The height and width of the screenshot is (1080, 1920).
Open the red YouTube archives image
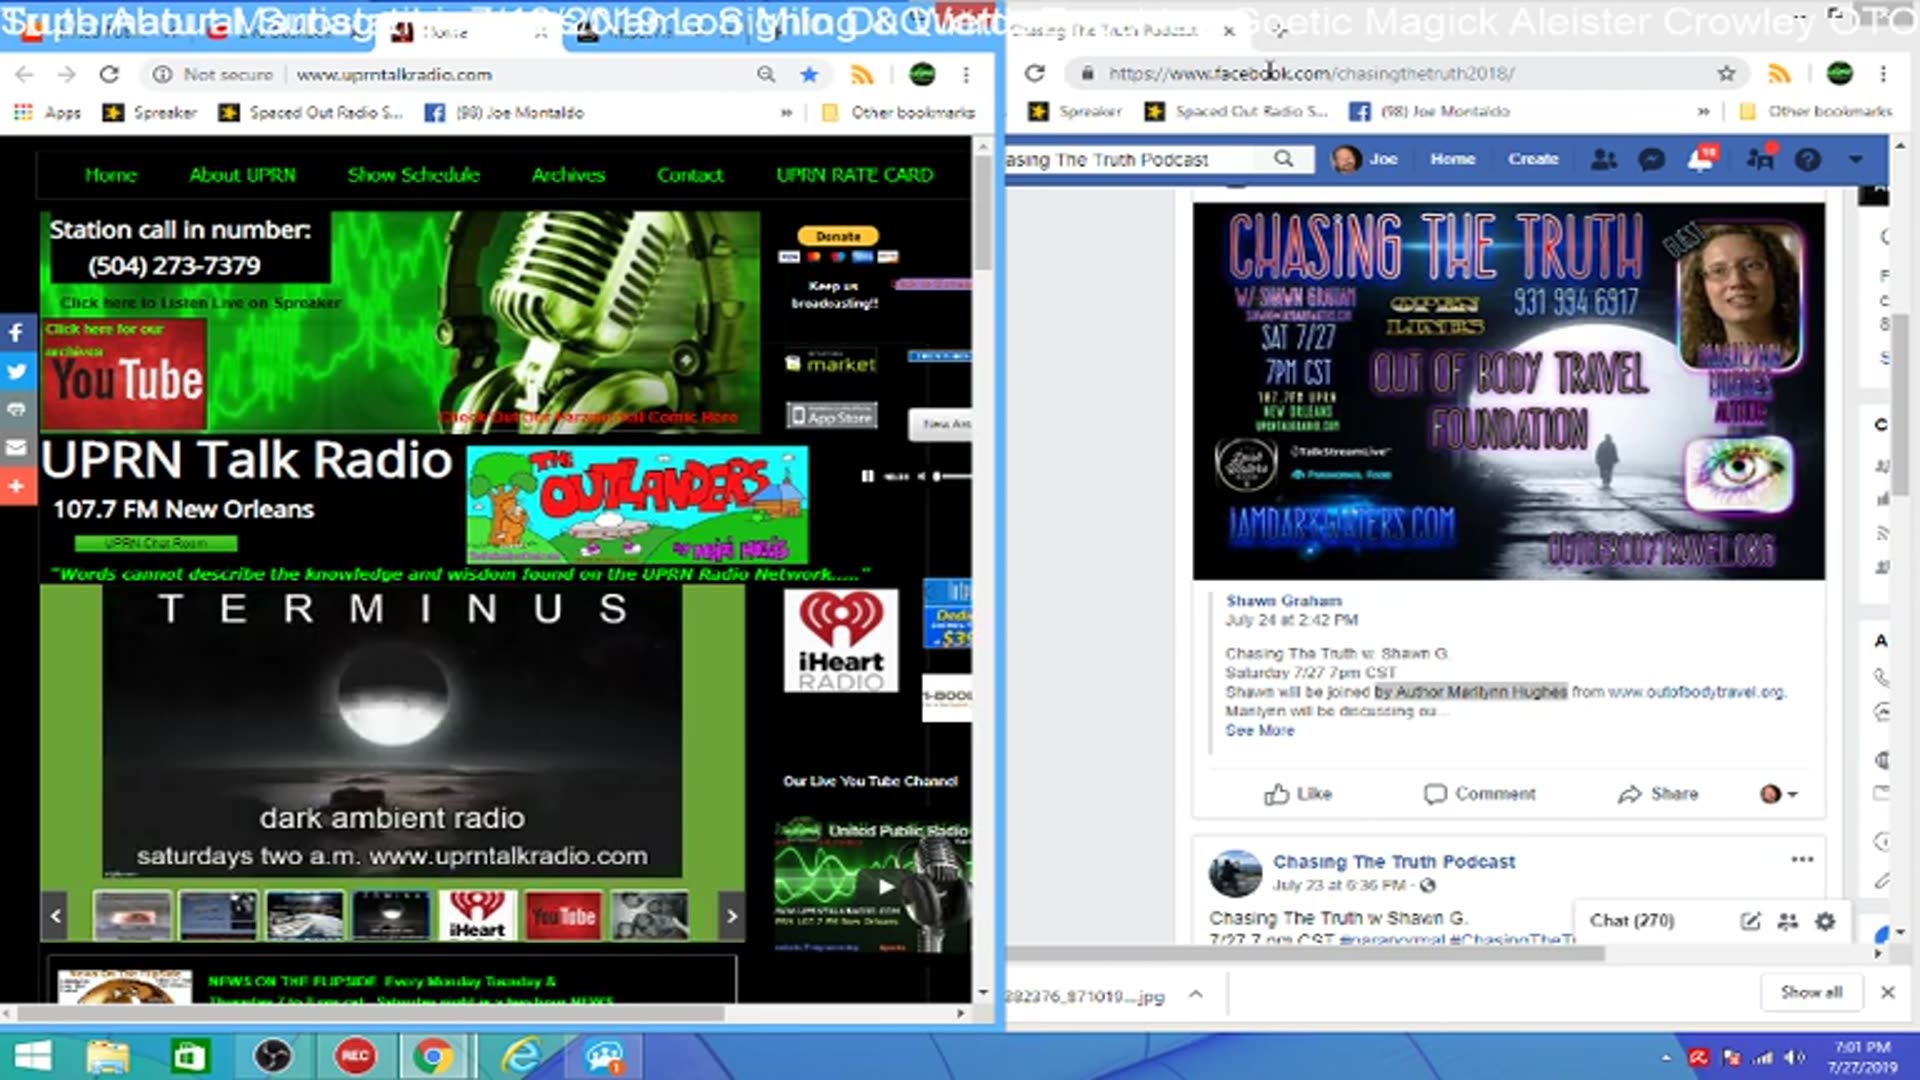(x=125, y=376)
